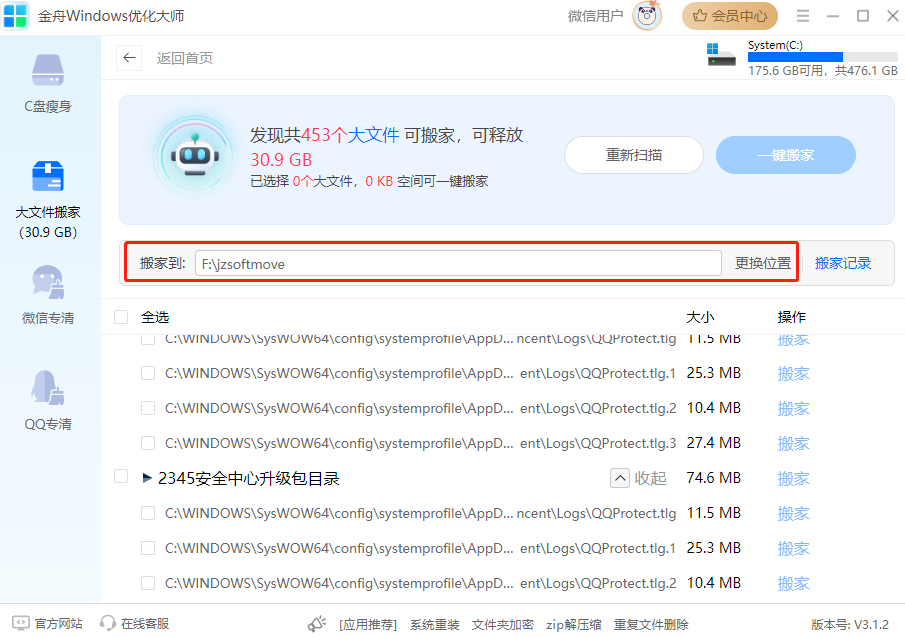Click the megaphone announcement icon
The height and width of the screenshot is (637, 905).
[x=317, y=624]
